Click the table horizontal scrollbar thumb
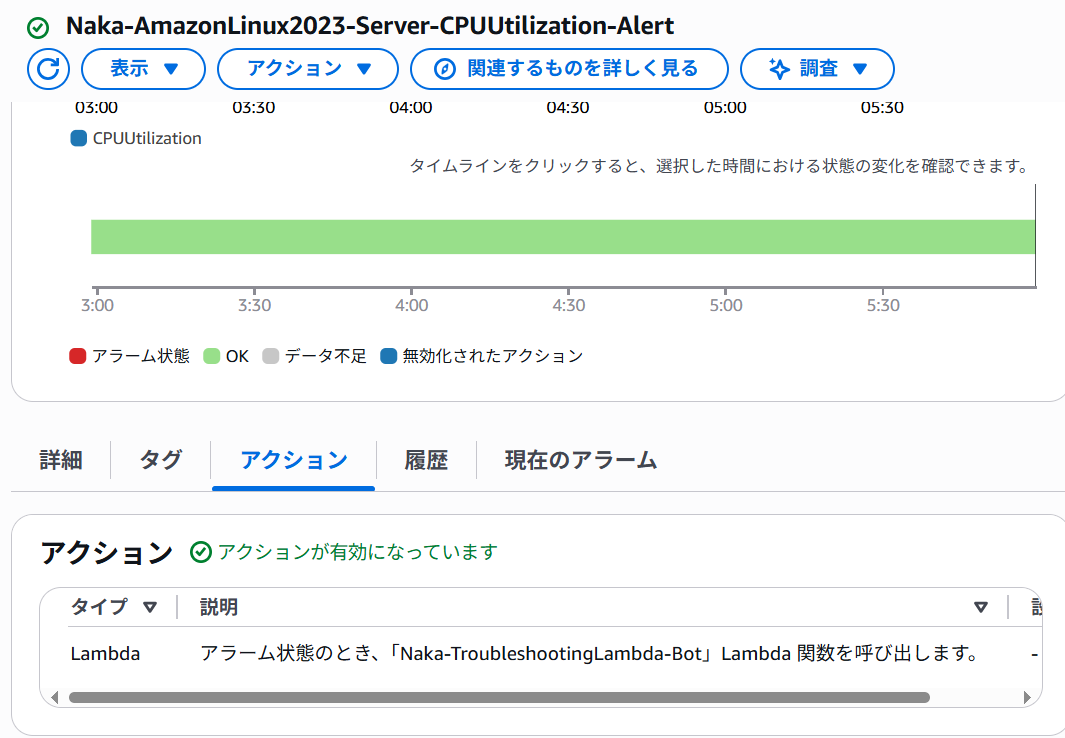Image resolution: width=1065 pixels, height=738 pixels. click(499, 697)
